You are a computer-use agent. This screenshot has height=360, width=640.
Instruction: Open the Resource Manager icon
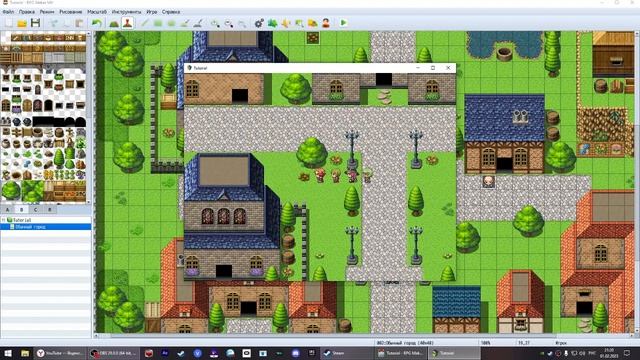click(313, 23)
